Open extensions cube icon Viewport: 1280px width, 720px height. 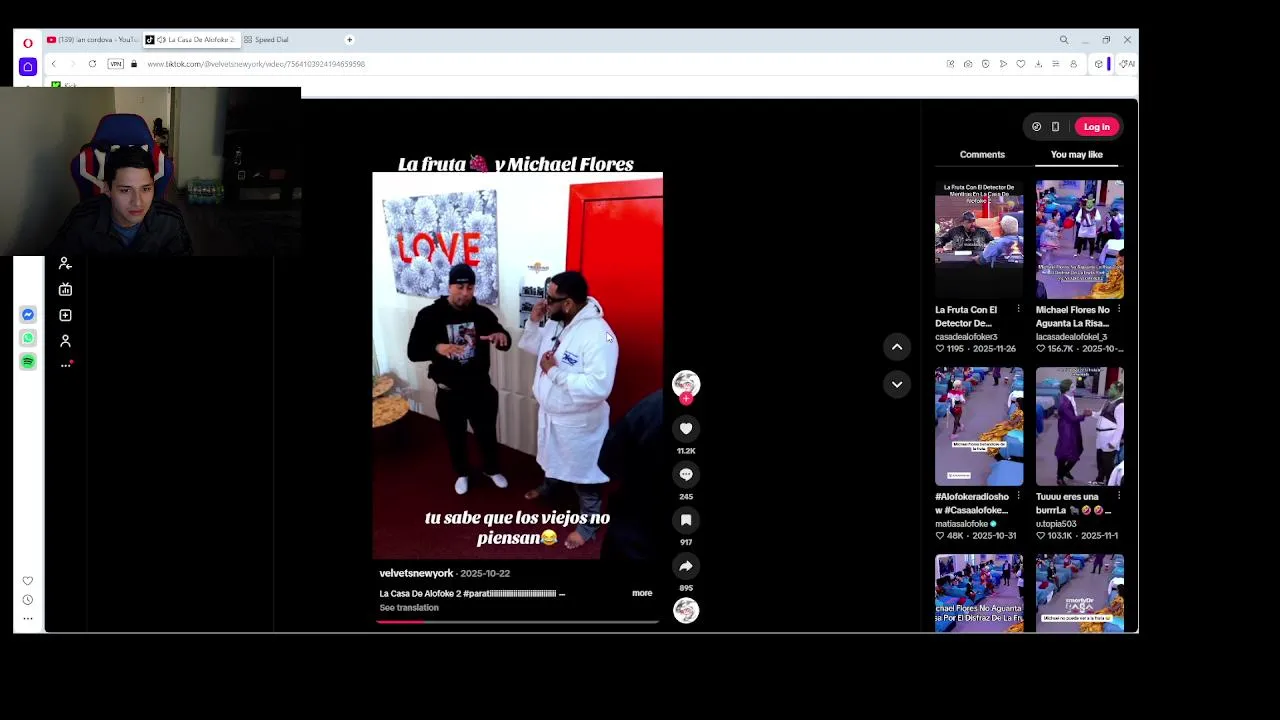pyautogui.click(x=1098, y=64)
